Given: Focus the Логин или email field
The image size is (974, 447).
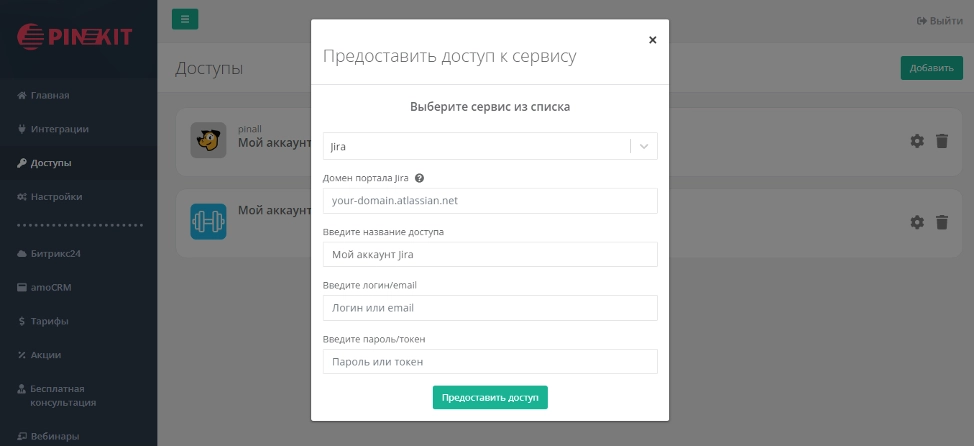Looking at the screenshot, I should 490,308.
